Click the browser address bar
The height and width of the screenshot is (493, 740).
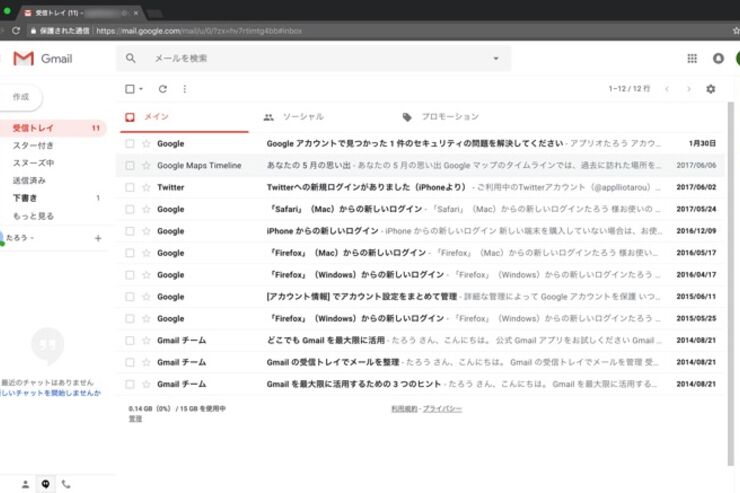pos(378,31)
